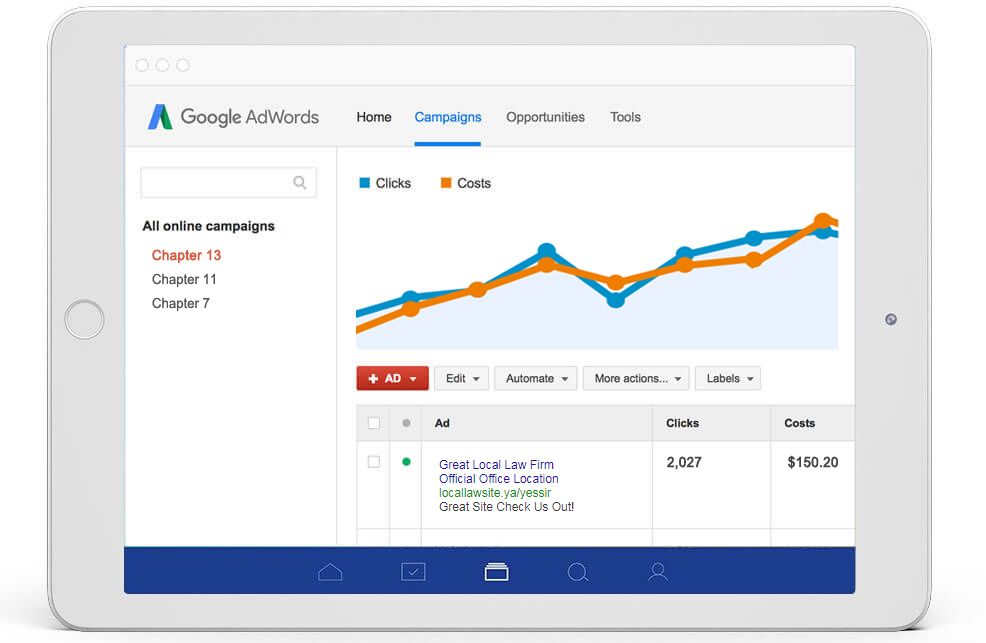The image size is (986, 643).
Task: Expand the Labels dropdown
Action: 727,378
